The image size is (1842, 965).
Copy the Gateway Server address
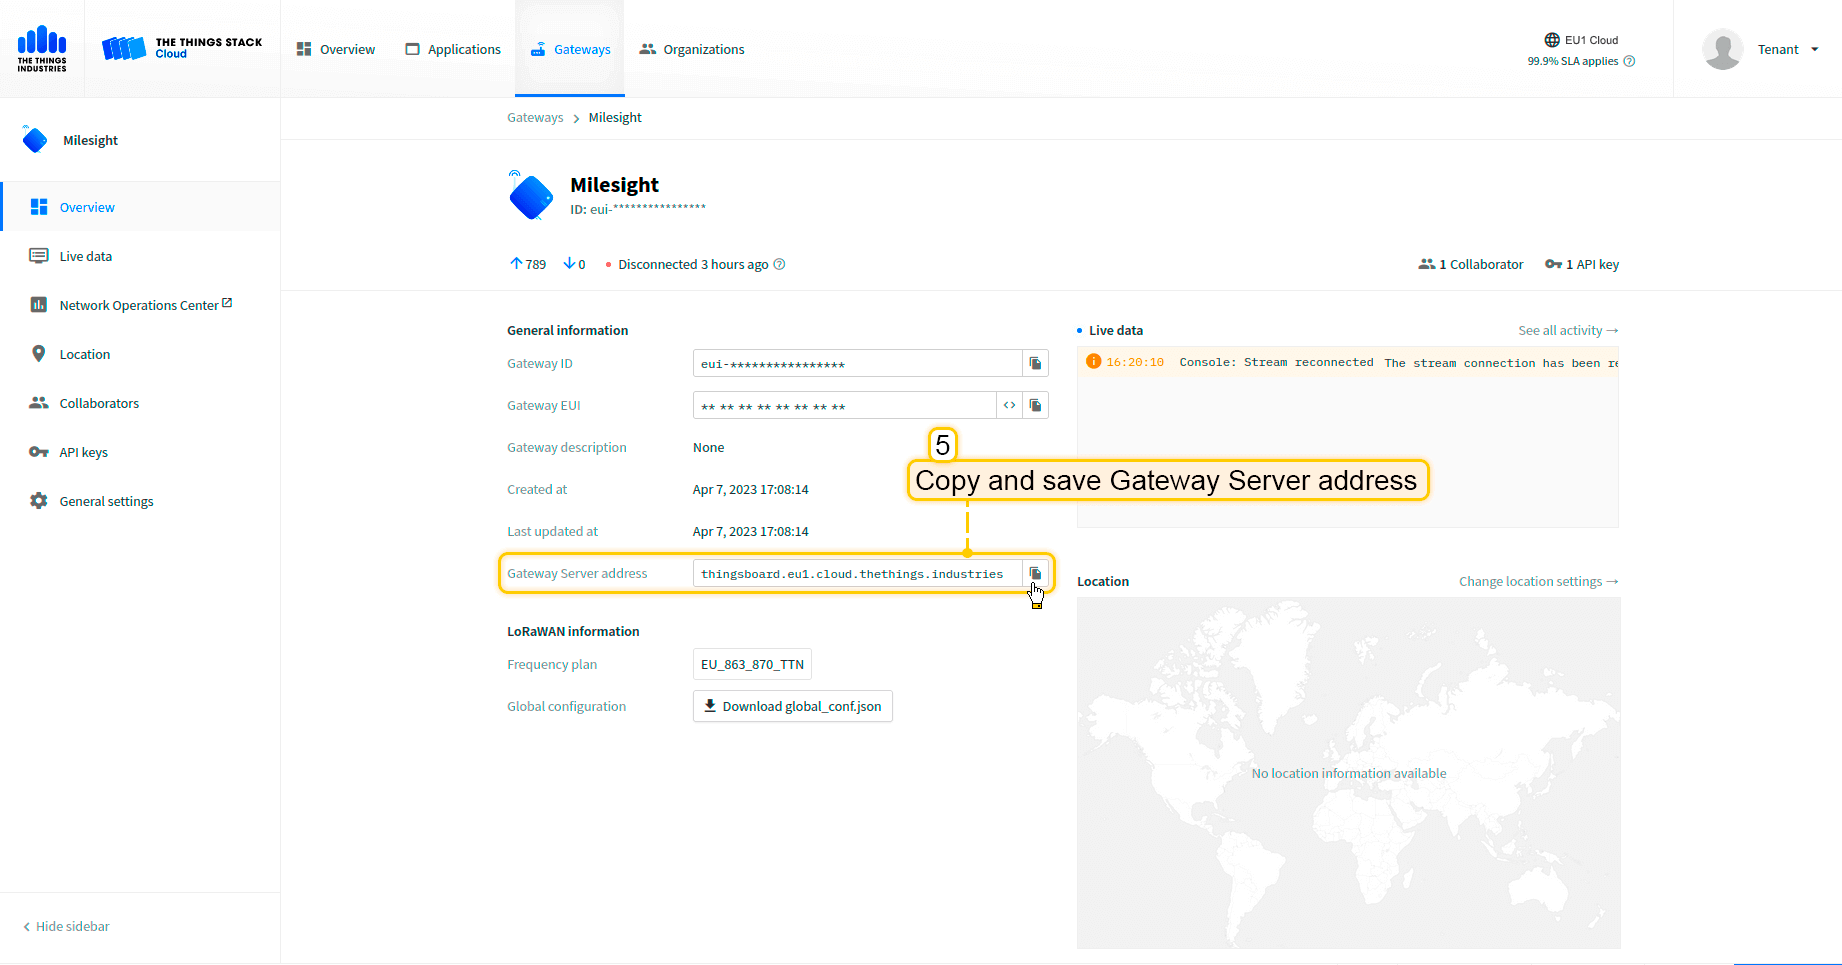[1035, 574]
